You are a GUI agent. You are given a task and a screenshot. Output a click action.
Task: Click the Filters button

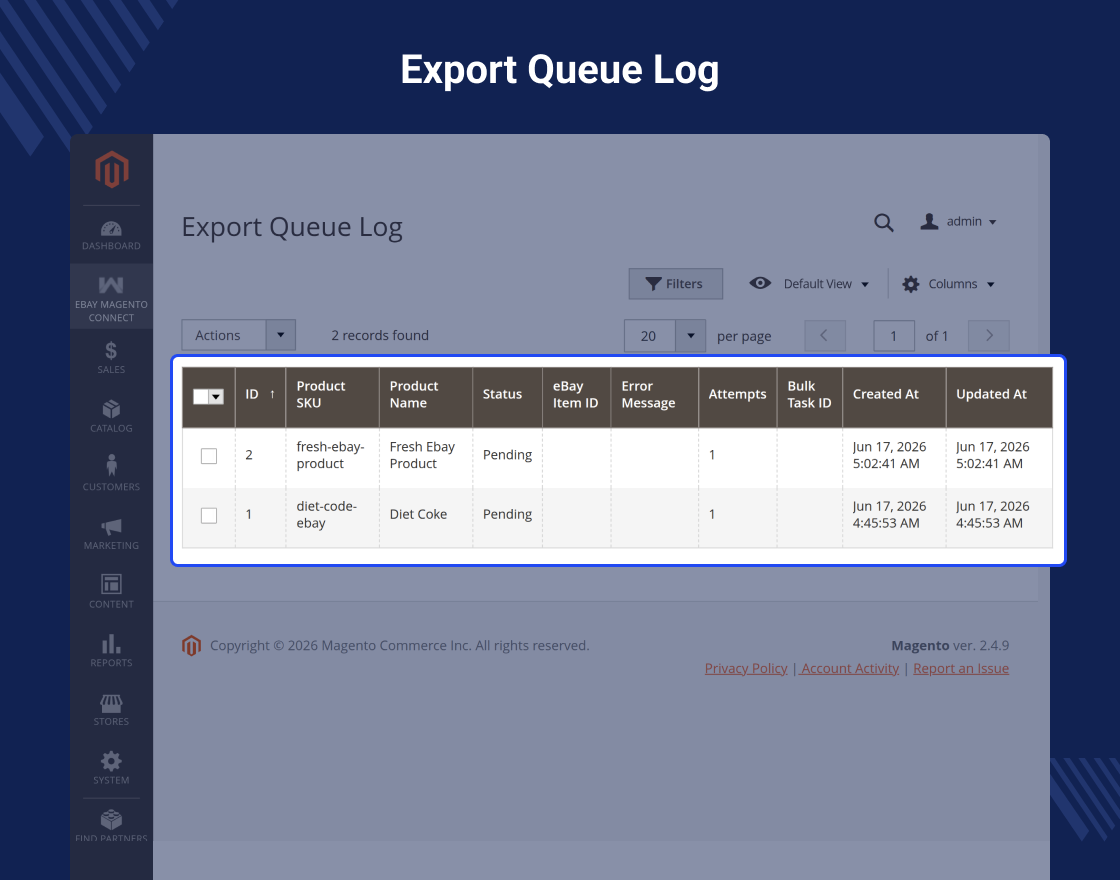click(676, 284)
